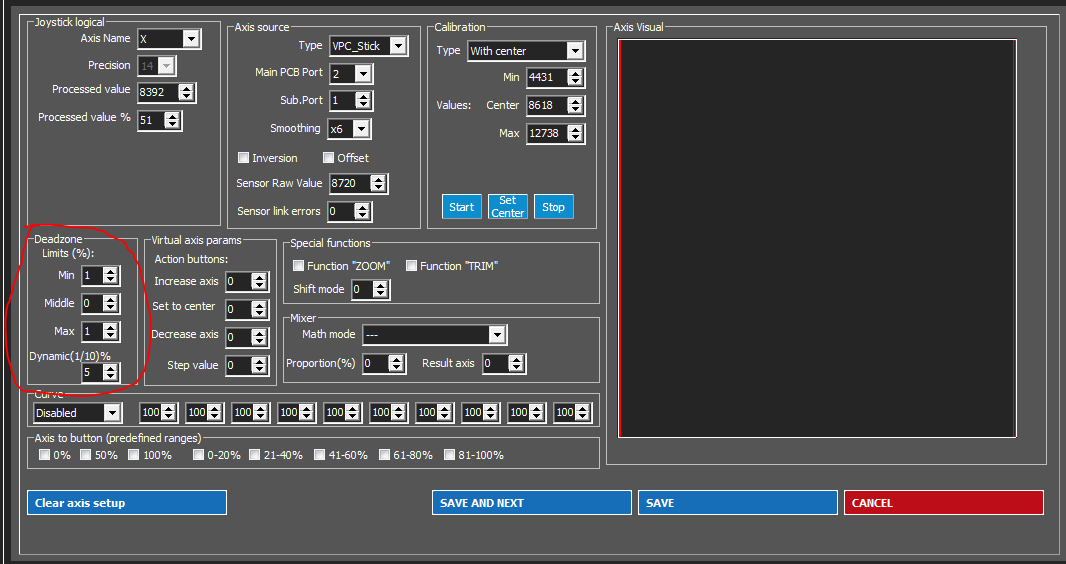Viewport: 1066px width, 564px height.
Task: Decrease the Dynamic deadzone spinner value
Action: (x=110, y=376)
